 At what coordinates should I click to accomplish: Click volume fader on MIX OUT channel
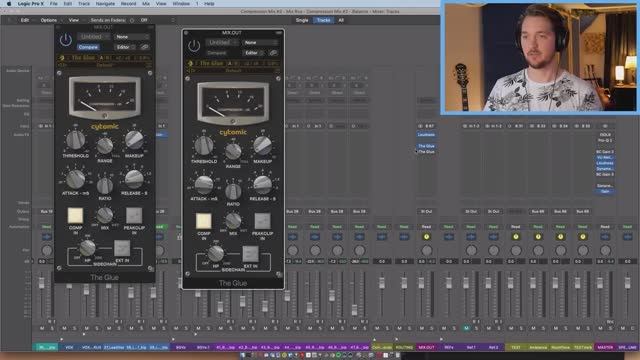pyautogui.click(x=422, y=283)
